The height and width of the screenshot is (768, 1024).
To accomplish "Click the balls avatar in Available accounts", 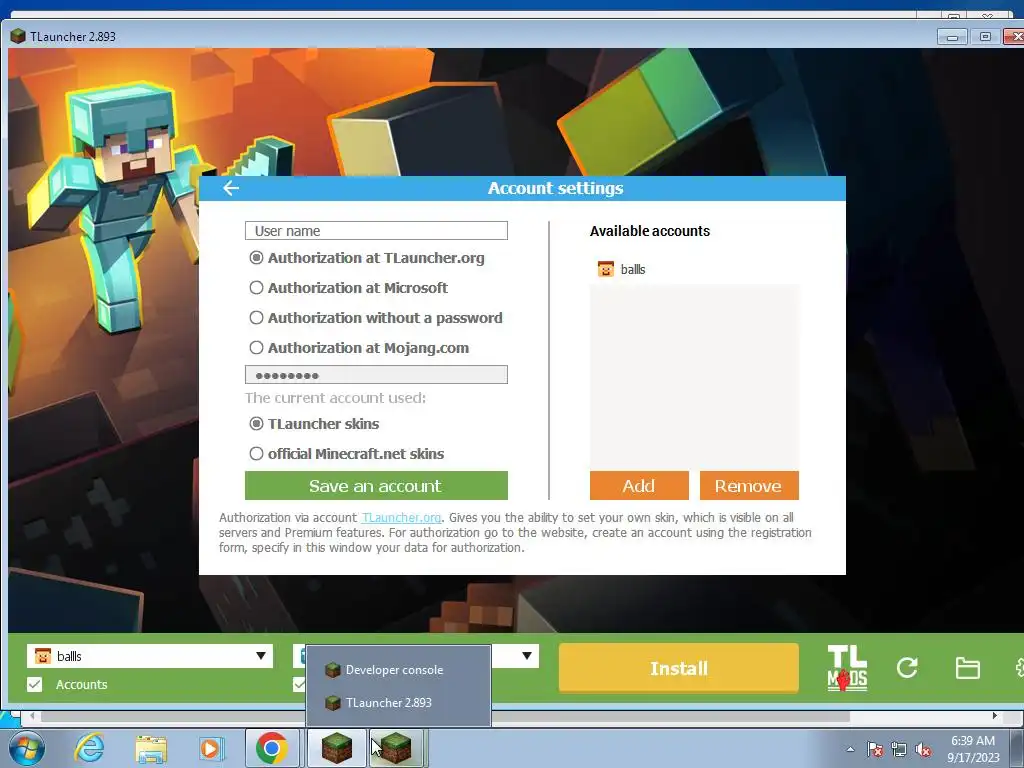I will (x=605, y=269).
